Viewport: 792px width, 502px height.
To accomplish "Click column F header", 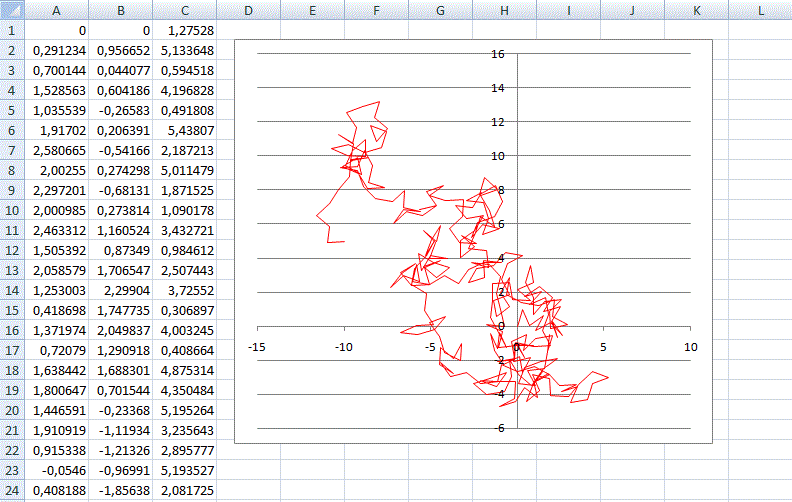I will pos(376,11).
